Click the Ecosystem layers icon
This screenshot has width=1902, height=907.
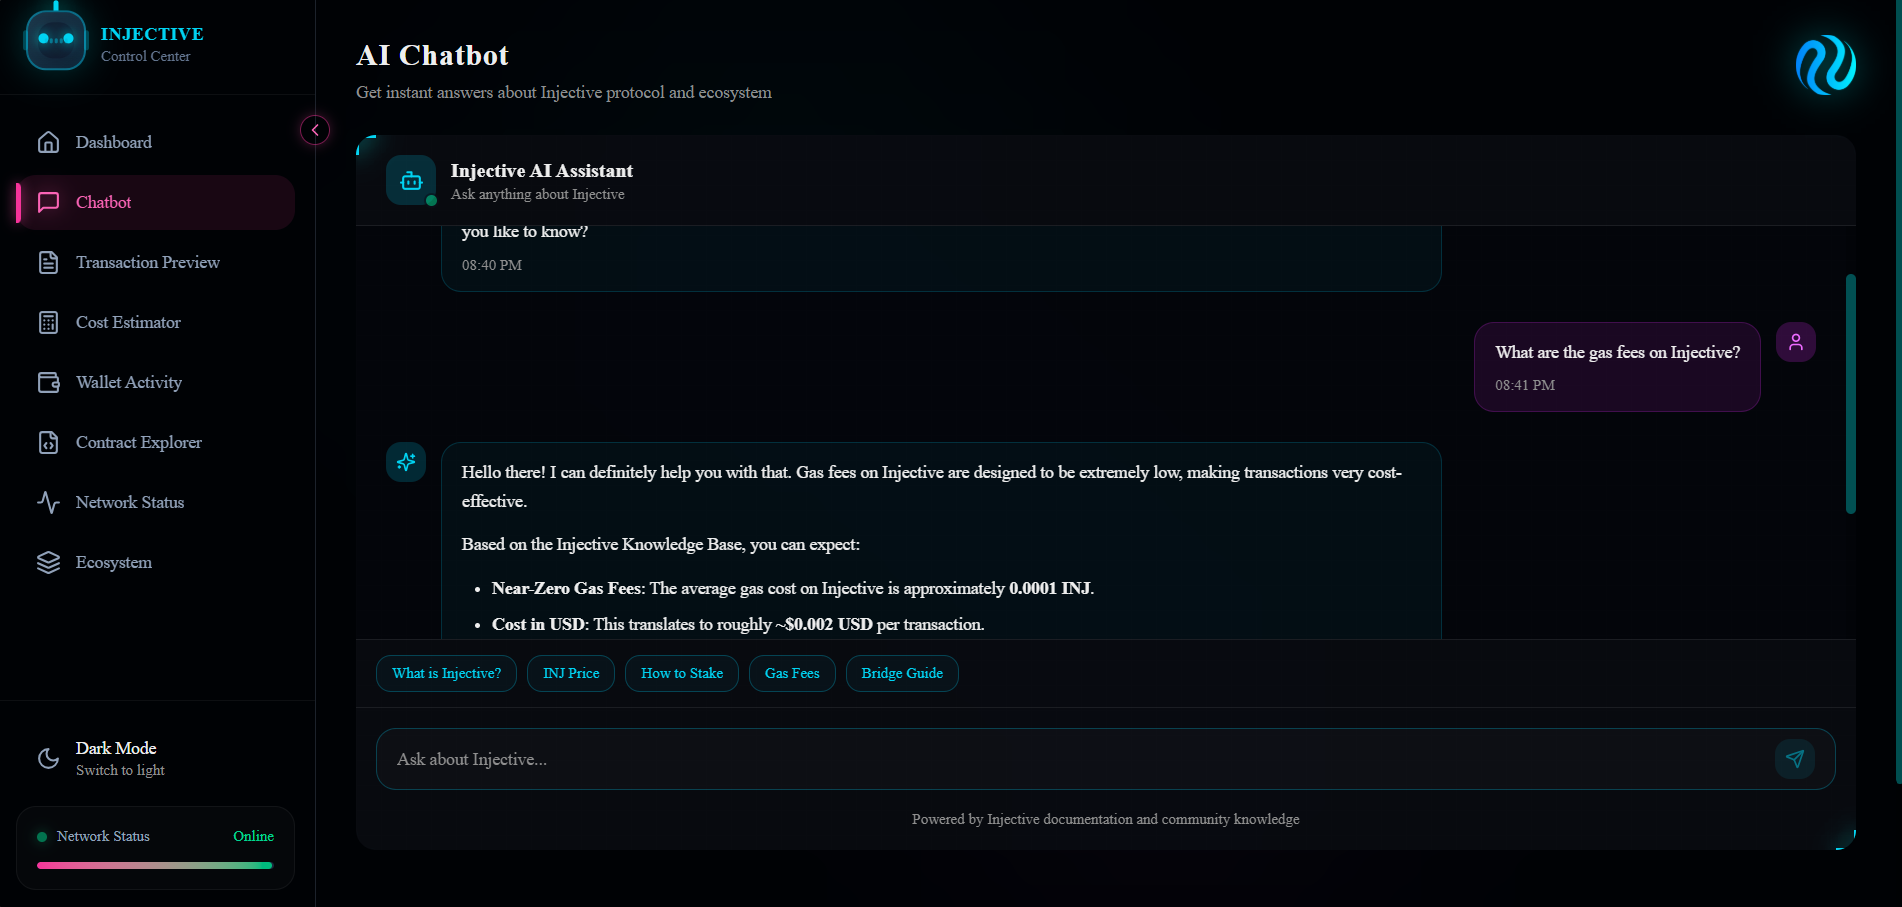pyautogui.click(x=48, y=562)
